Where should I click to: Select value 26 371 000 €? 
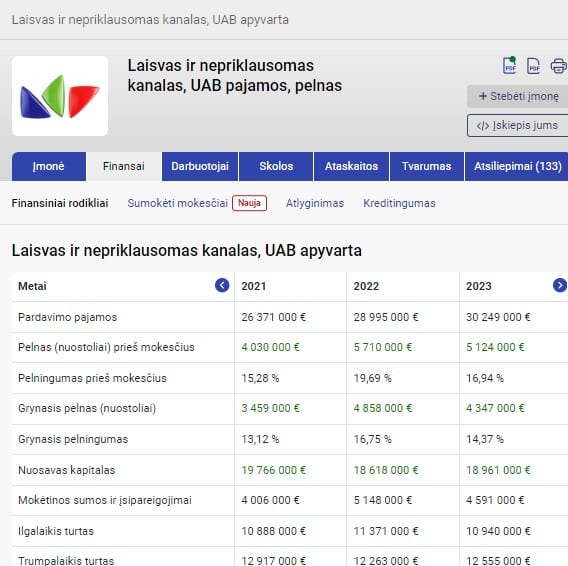[274, 317]
